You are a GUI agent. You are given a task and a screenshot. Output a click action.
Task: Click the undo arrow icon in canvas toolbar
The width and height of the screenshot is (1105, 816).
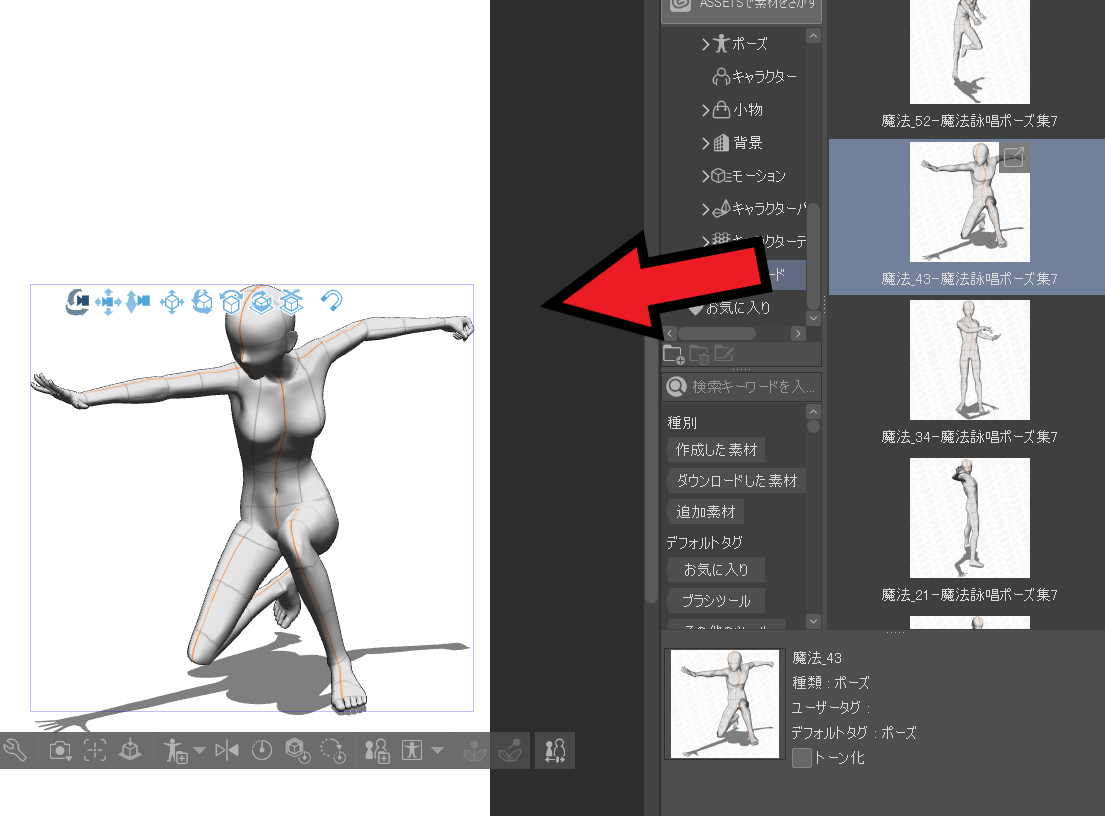tap(330, 300)
